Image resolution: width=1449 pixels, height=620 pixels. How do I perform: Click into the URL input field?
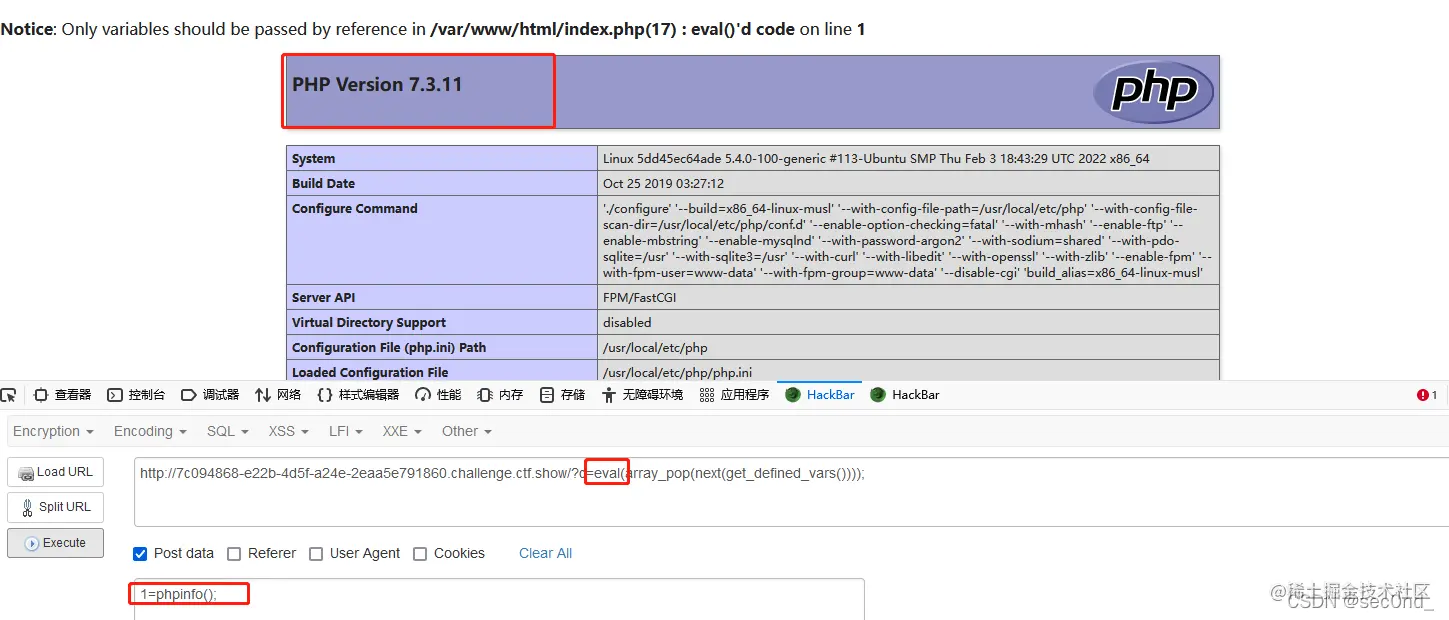[x=791, y=490]
